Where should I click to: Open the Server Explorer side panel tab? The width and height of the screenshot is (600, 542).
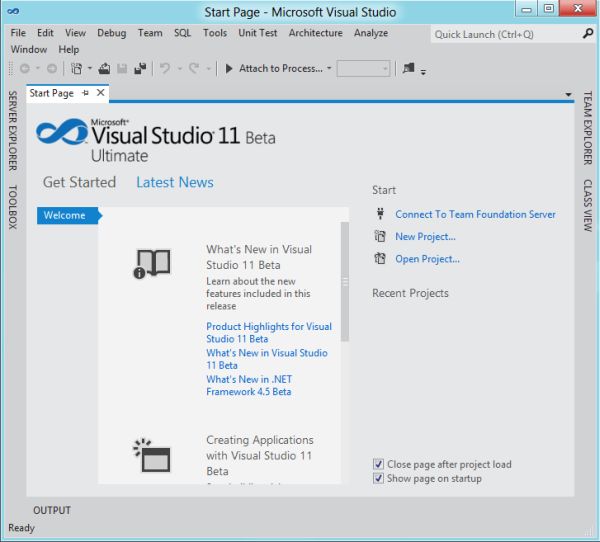tap(13, 131)
